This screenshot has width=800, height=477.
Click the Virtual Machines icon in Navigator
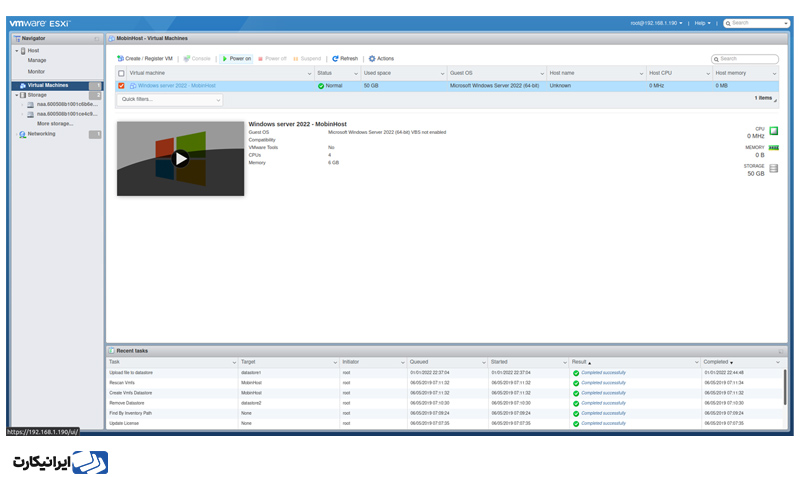[x=22, y=86]
